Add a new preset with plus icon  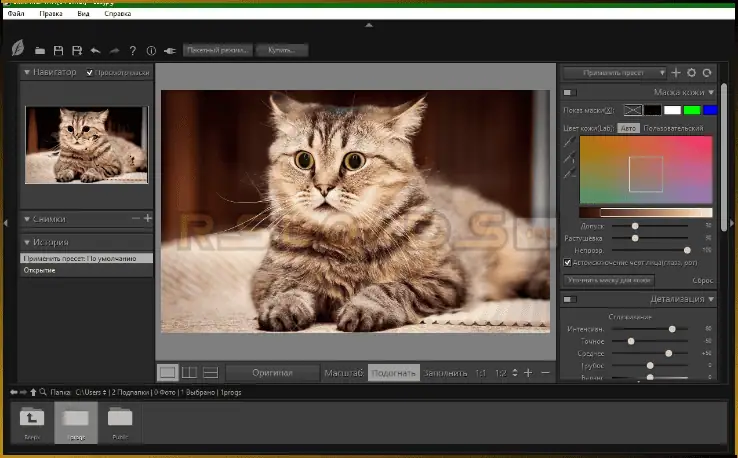pyautogui.click(x=676, y=72)
